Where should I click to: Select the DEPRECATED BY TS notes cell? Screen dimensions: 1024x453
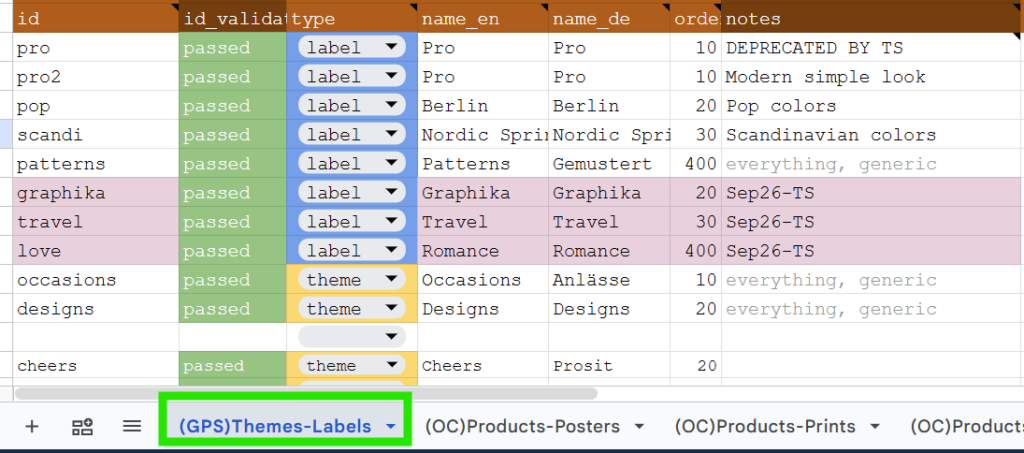click(x=872, y=48)
